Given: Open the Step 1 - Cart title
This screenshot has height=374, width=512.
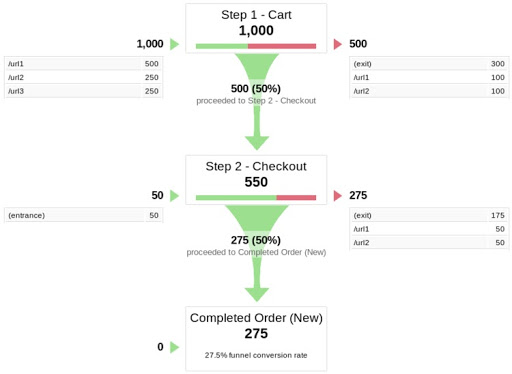Looking at the screenshot, I should pyautogui.click(x=256, y=15).
